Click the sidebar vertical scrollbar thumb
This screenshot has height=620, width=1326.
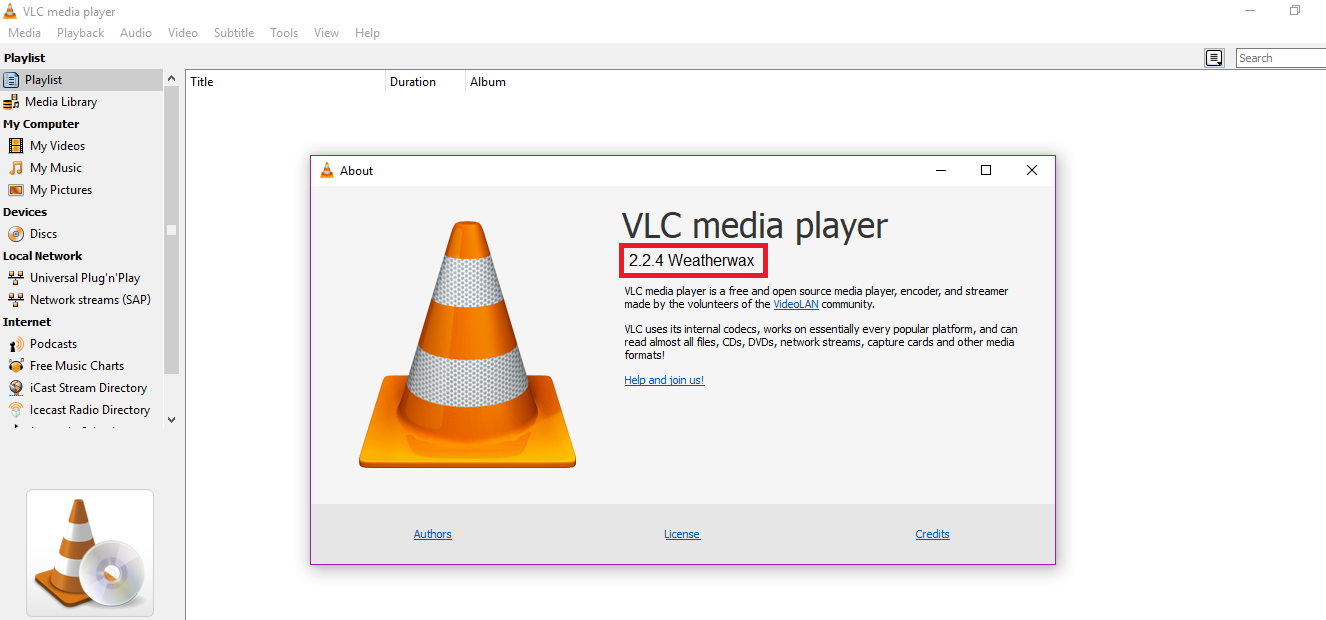171,230
